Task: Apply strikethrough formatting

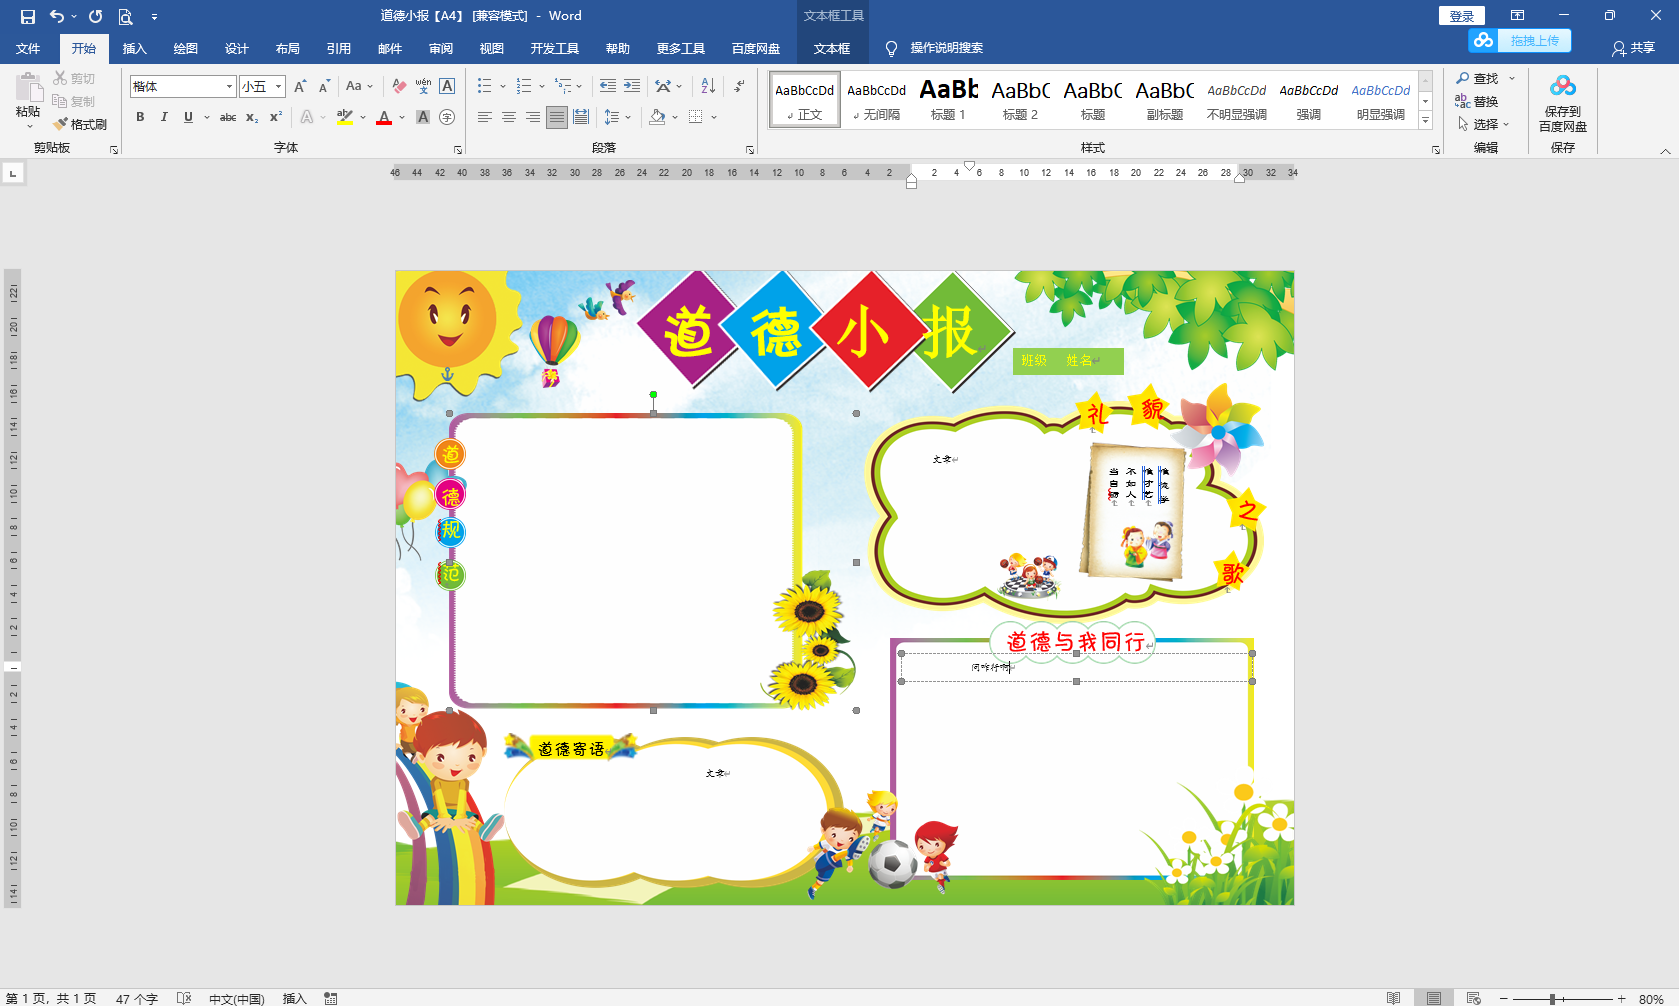Action: (x=228, y=117)
